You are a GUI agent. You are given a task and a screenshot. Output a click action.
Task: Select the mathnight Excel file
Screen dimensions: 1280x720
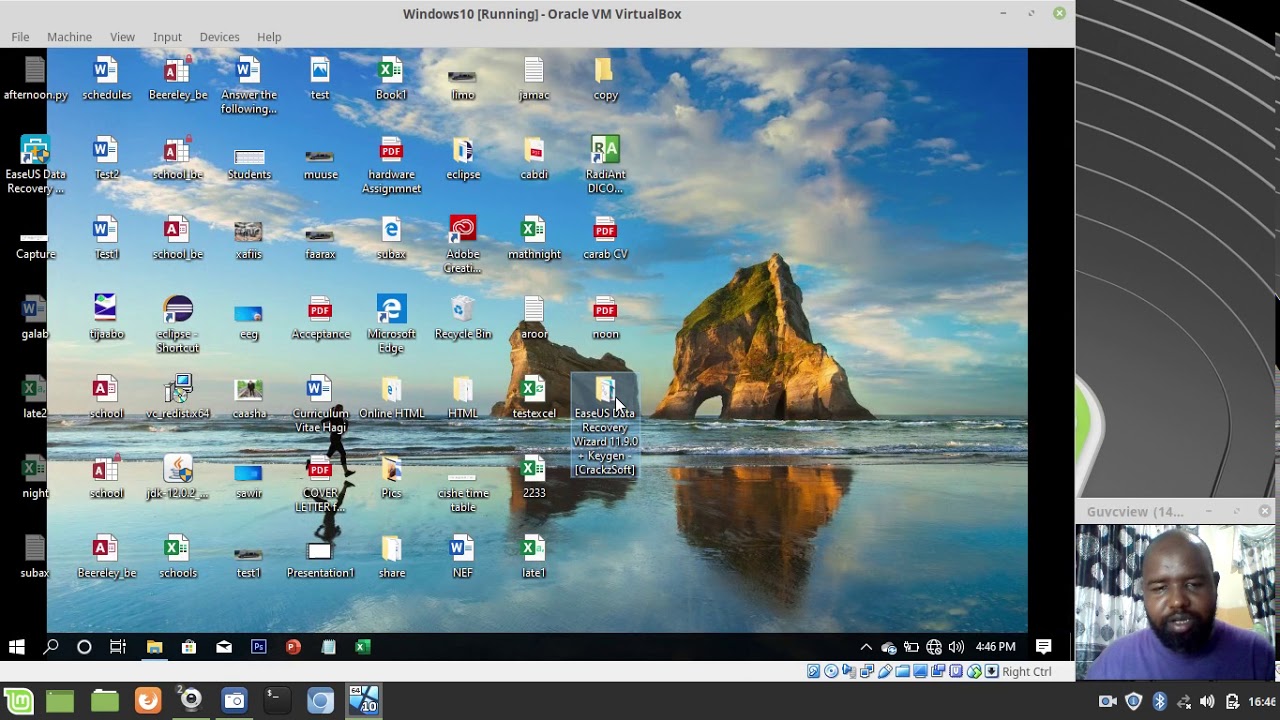[534, 239]
